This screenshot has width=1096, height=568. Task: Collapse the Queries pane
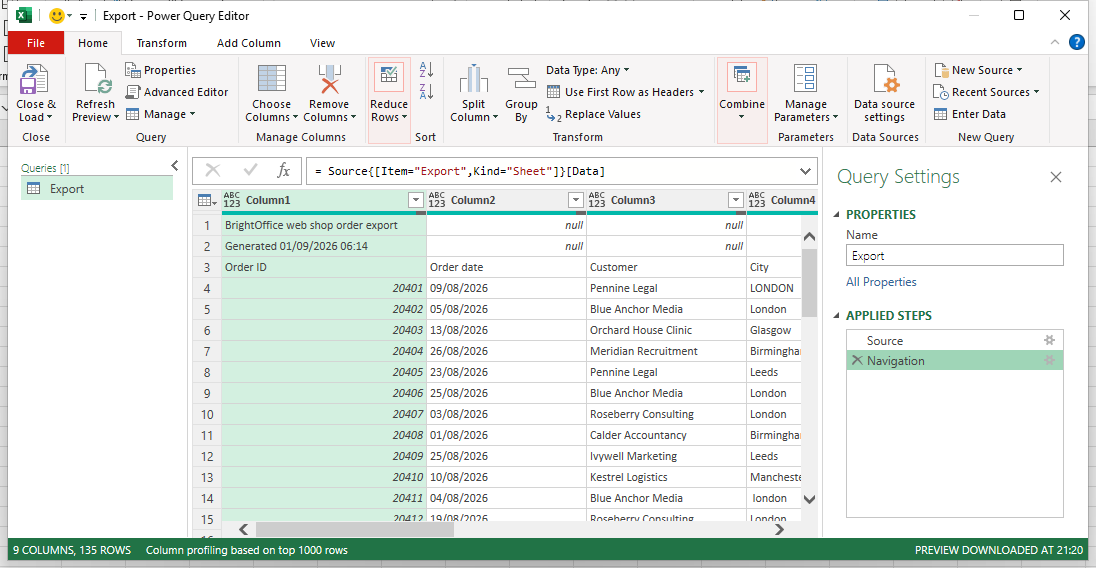[175, 166]
